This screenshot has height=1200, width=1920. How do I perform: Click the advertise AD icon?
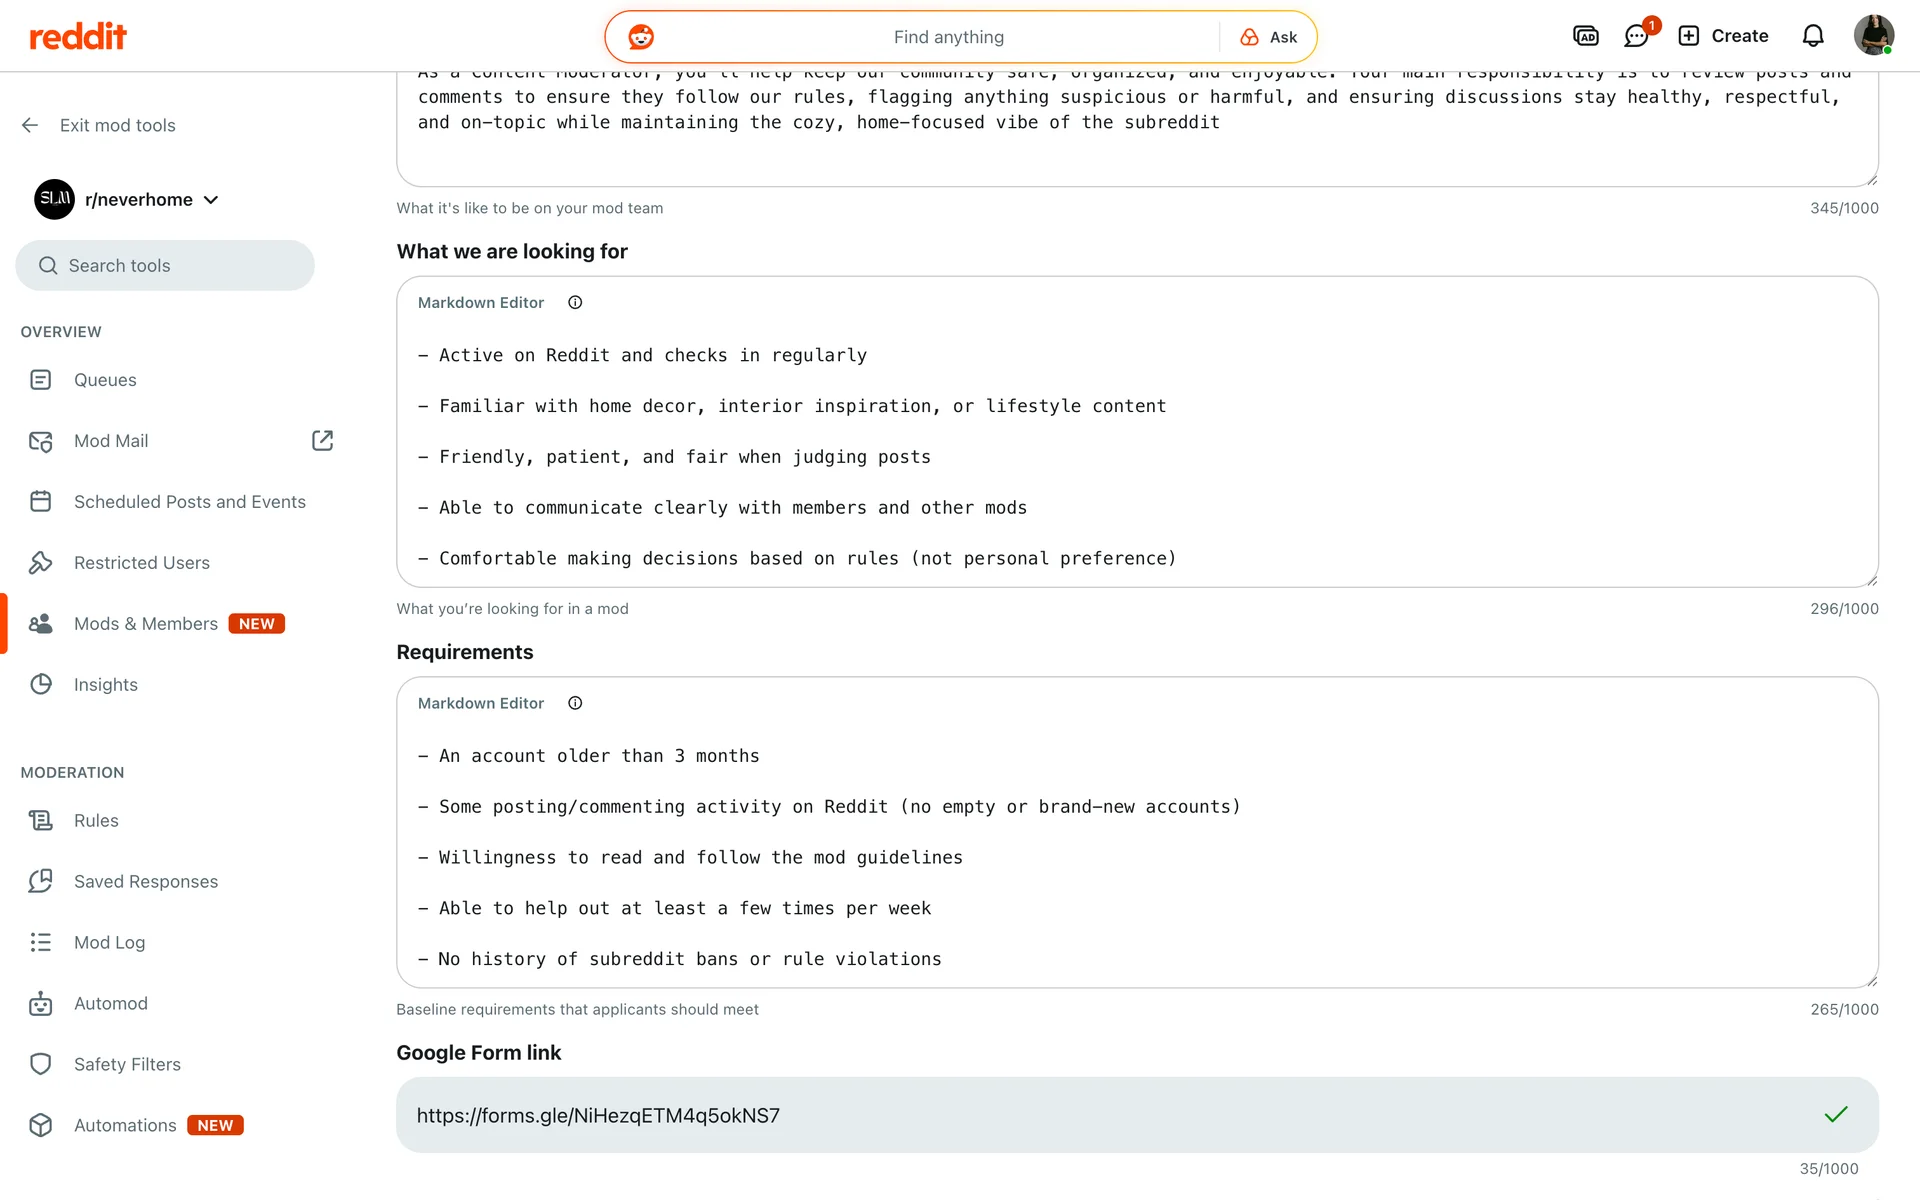[1585, 37]
